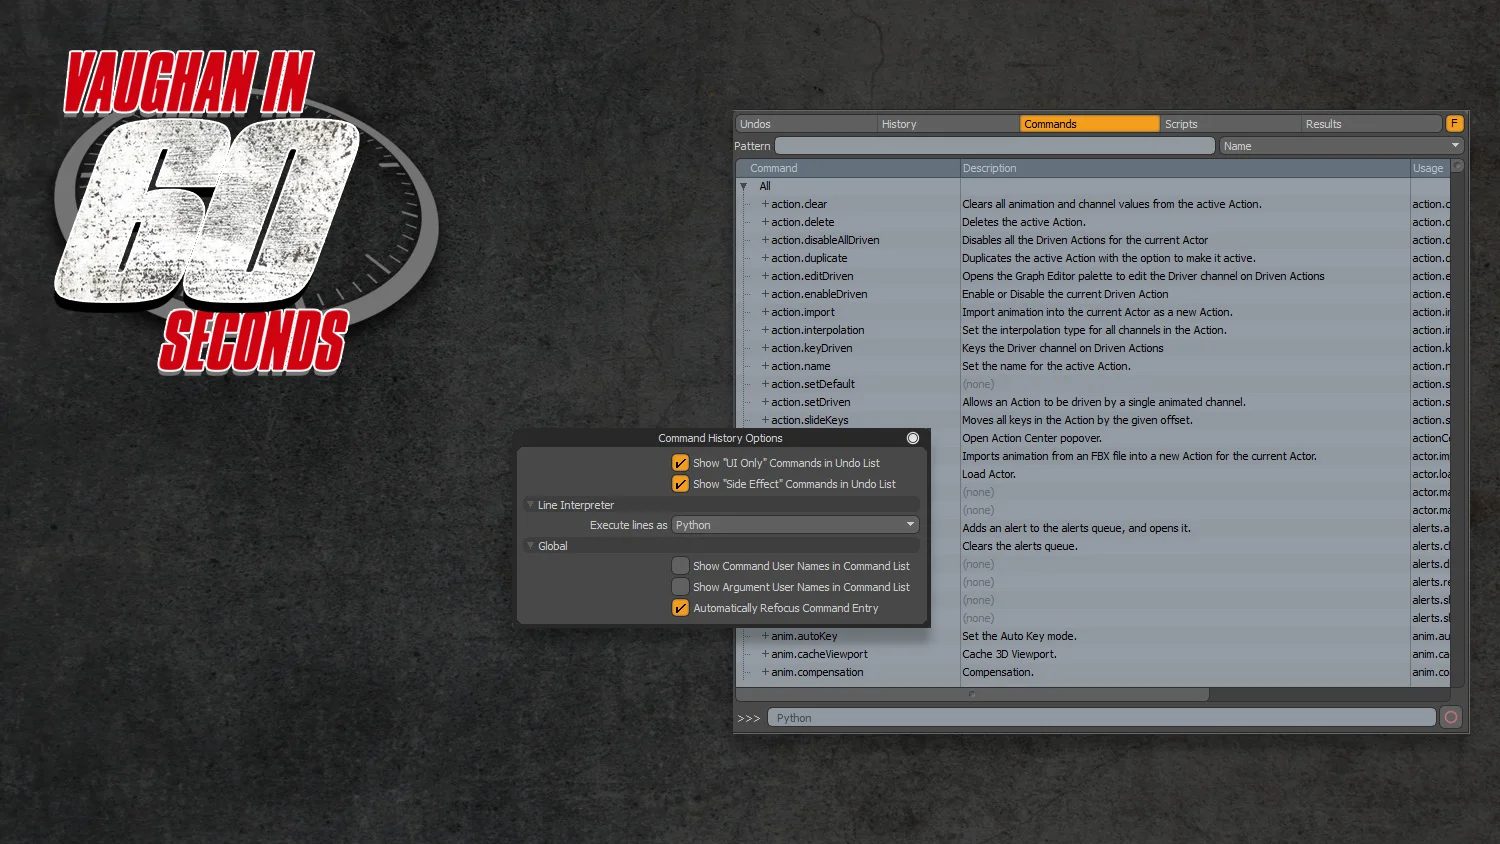The height and width of the screenshot is (844, 1500).
Task: Switch to the History tab
Action: (x=948, y=124)
